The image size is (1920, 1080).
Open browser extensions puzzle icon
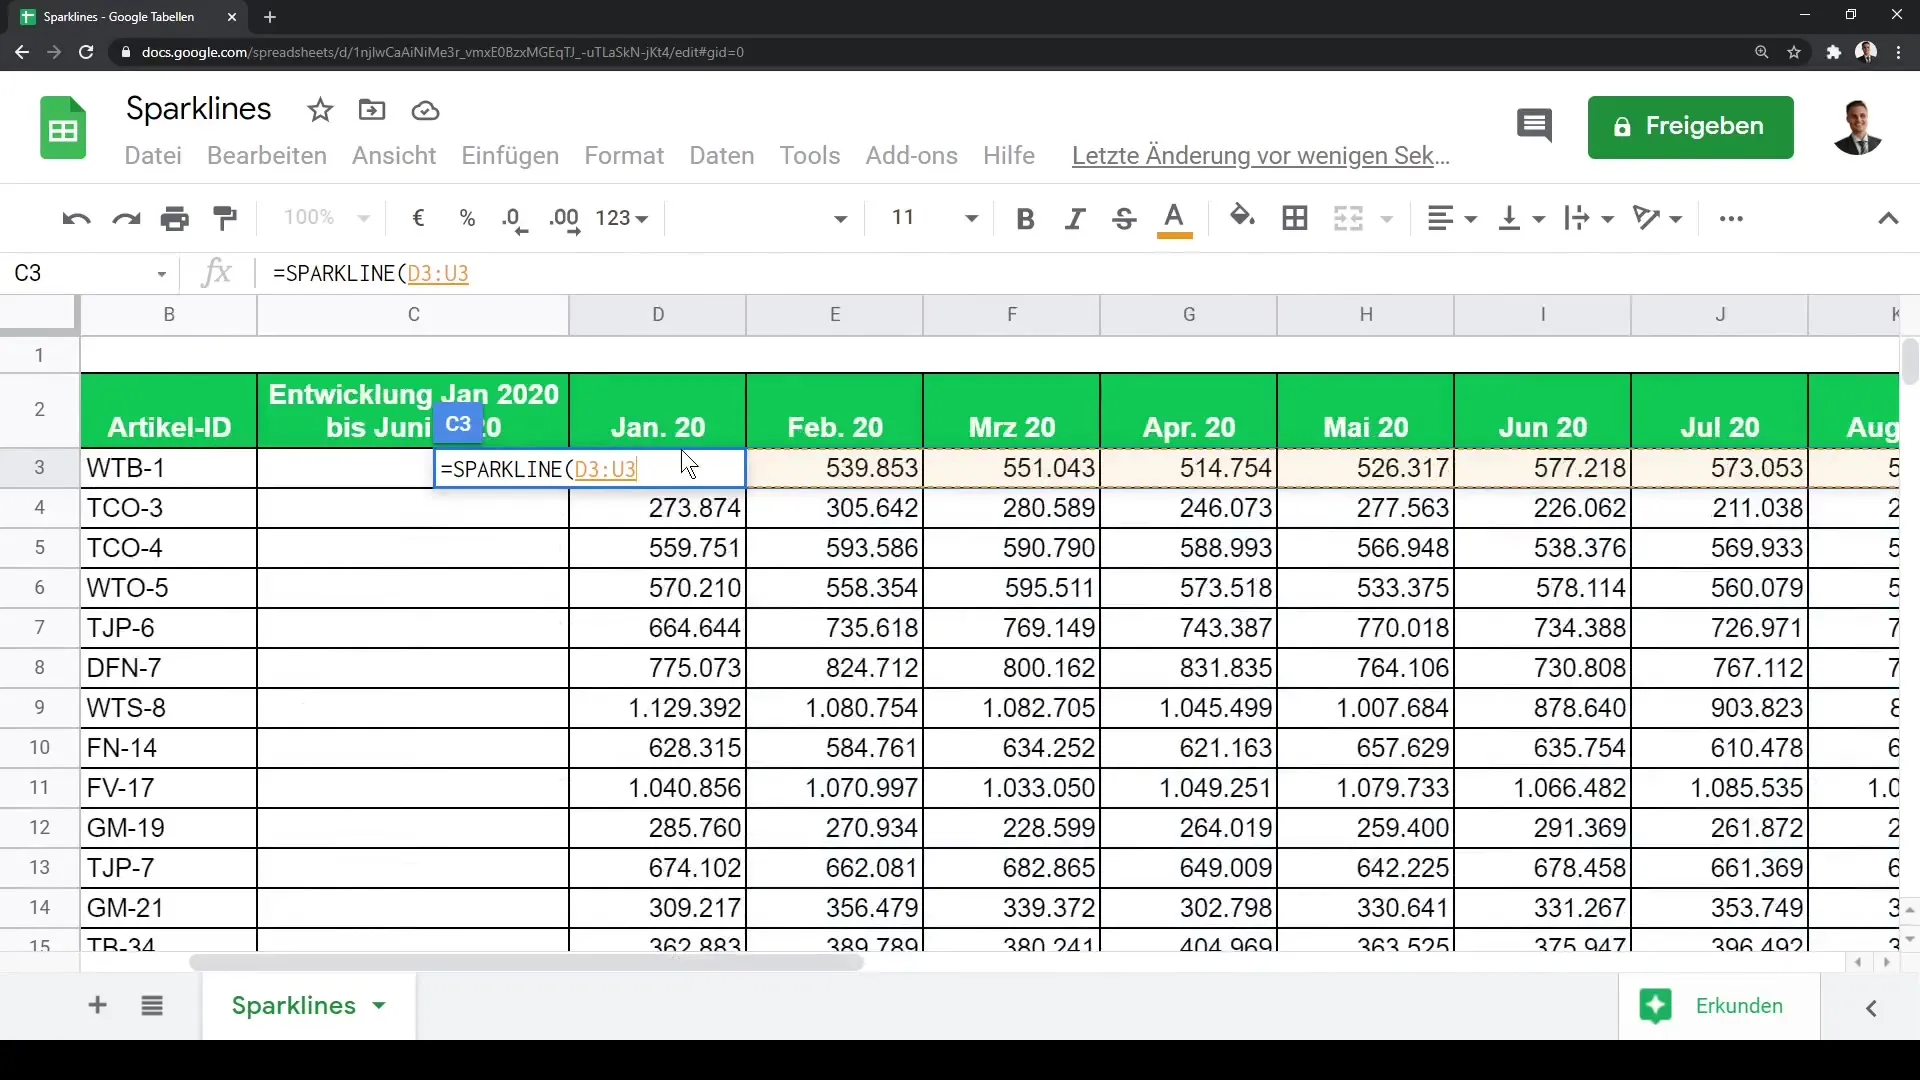click(x=1833, y=52)
